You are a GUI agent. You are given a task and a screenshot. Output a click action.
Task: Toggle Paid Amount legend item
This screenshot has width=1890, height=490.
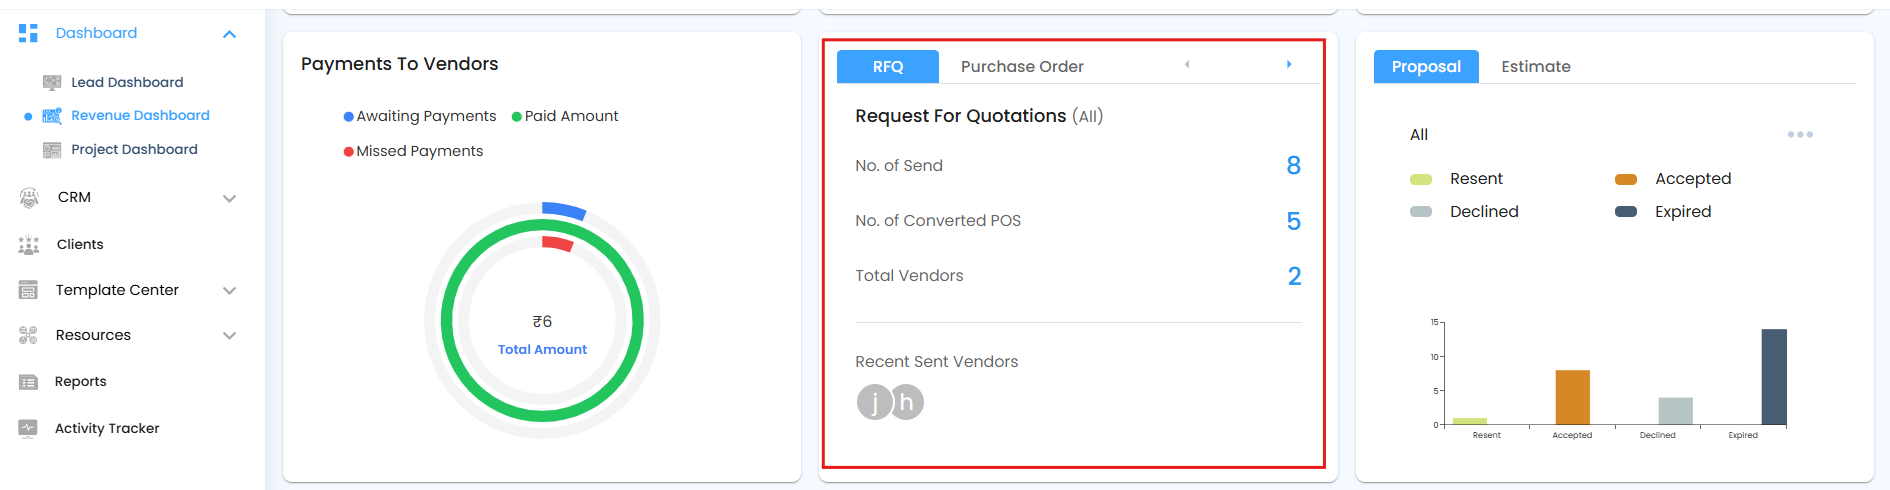(565, 116)
